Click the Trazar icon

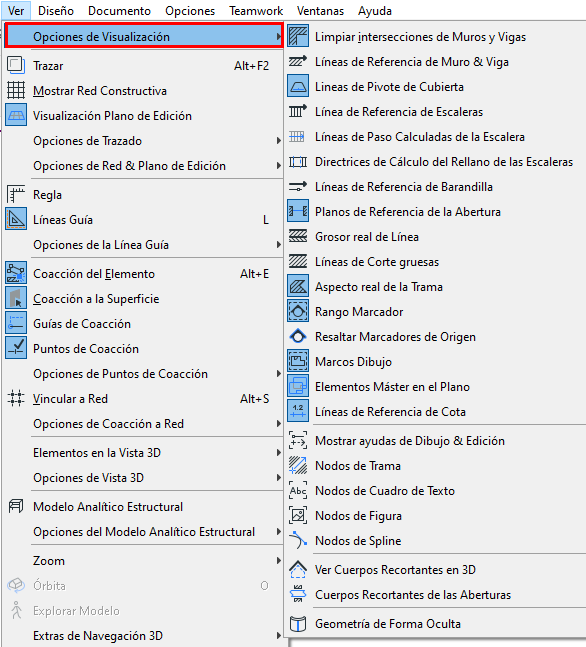[x=16, y=66]
